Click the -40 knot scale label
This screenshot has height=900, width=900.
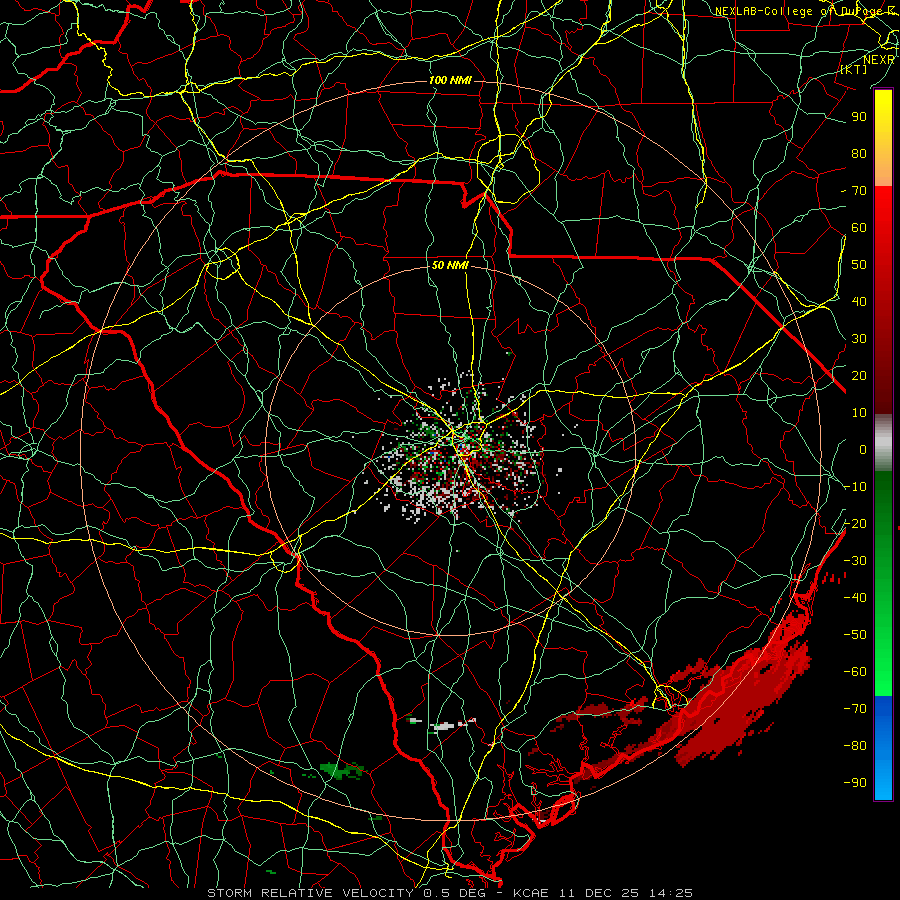855,598
